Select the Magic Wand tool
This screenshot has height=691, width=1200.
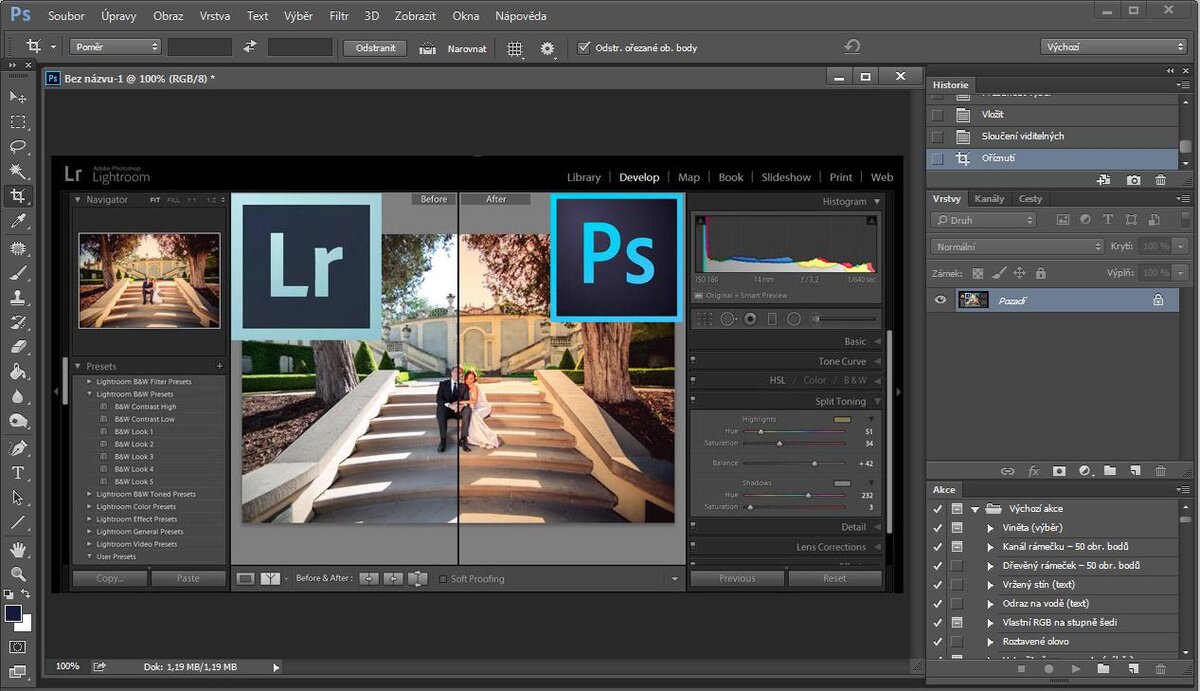pyautogui.click(x=18, y=172)
